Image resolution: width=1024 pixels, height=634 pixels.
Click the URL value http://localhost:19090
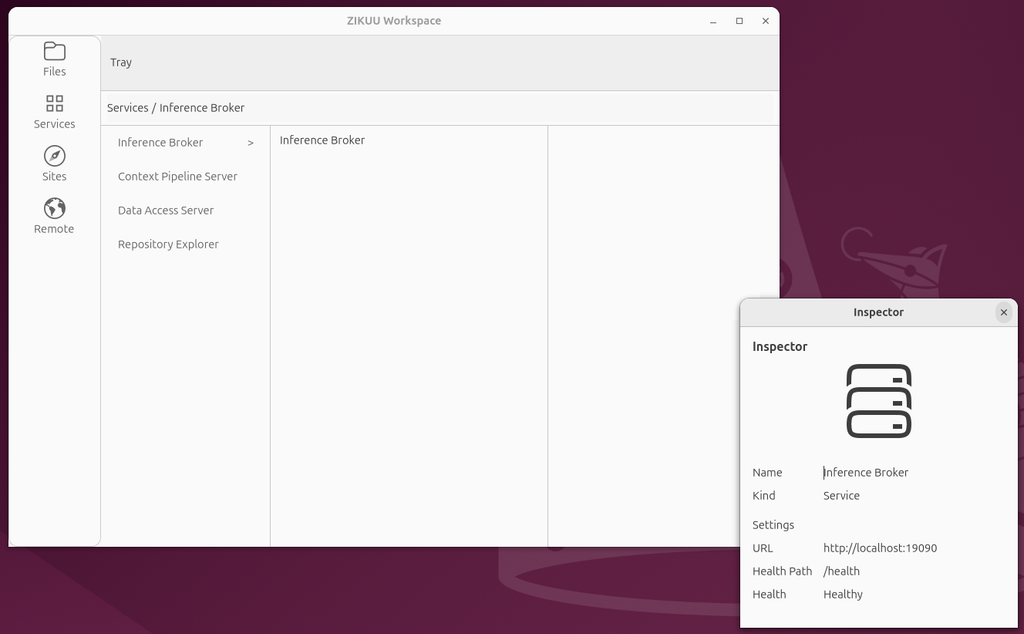[880, 548]
